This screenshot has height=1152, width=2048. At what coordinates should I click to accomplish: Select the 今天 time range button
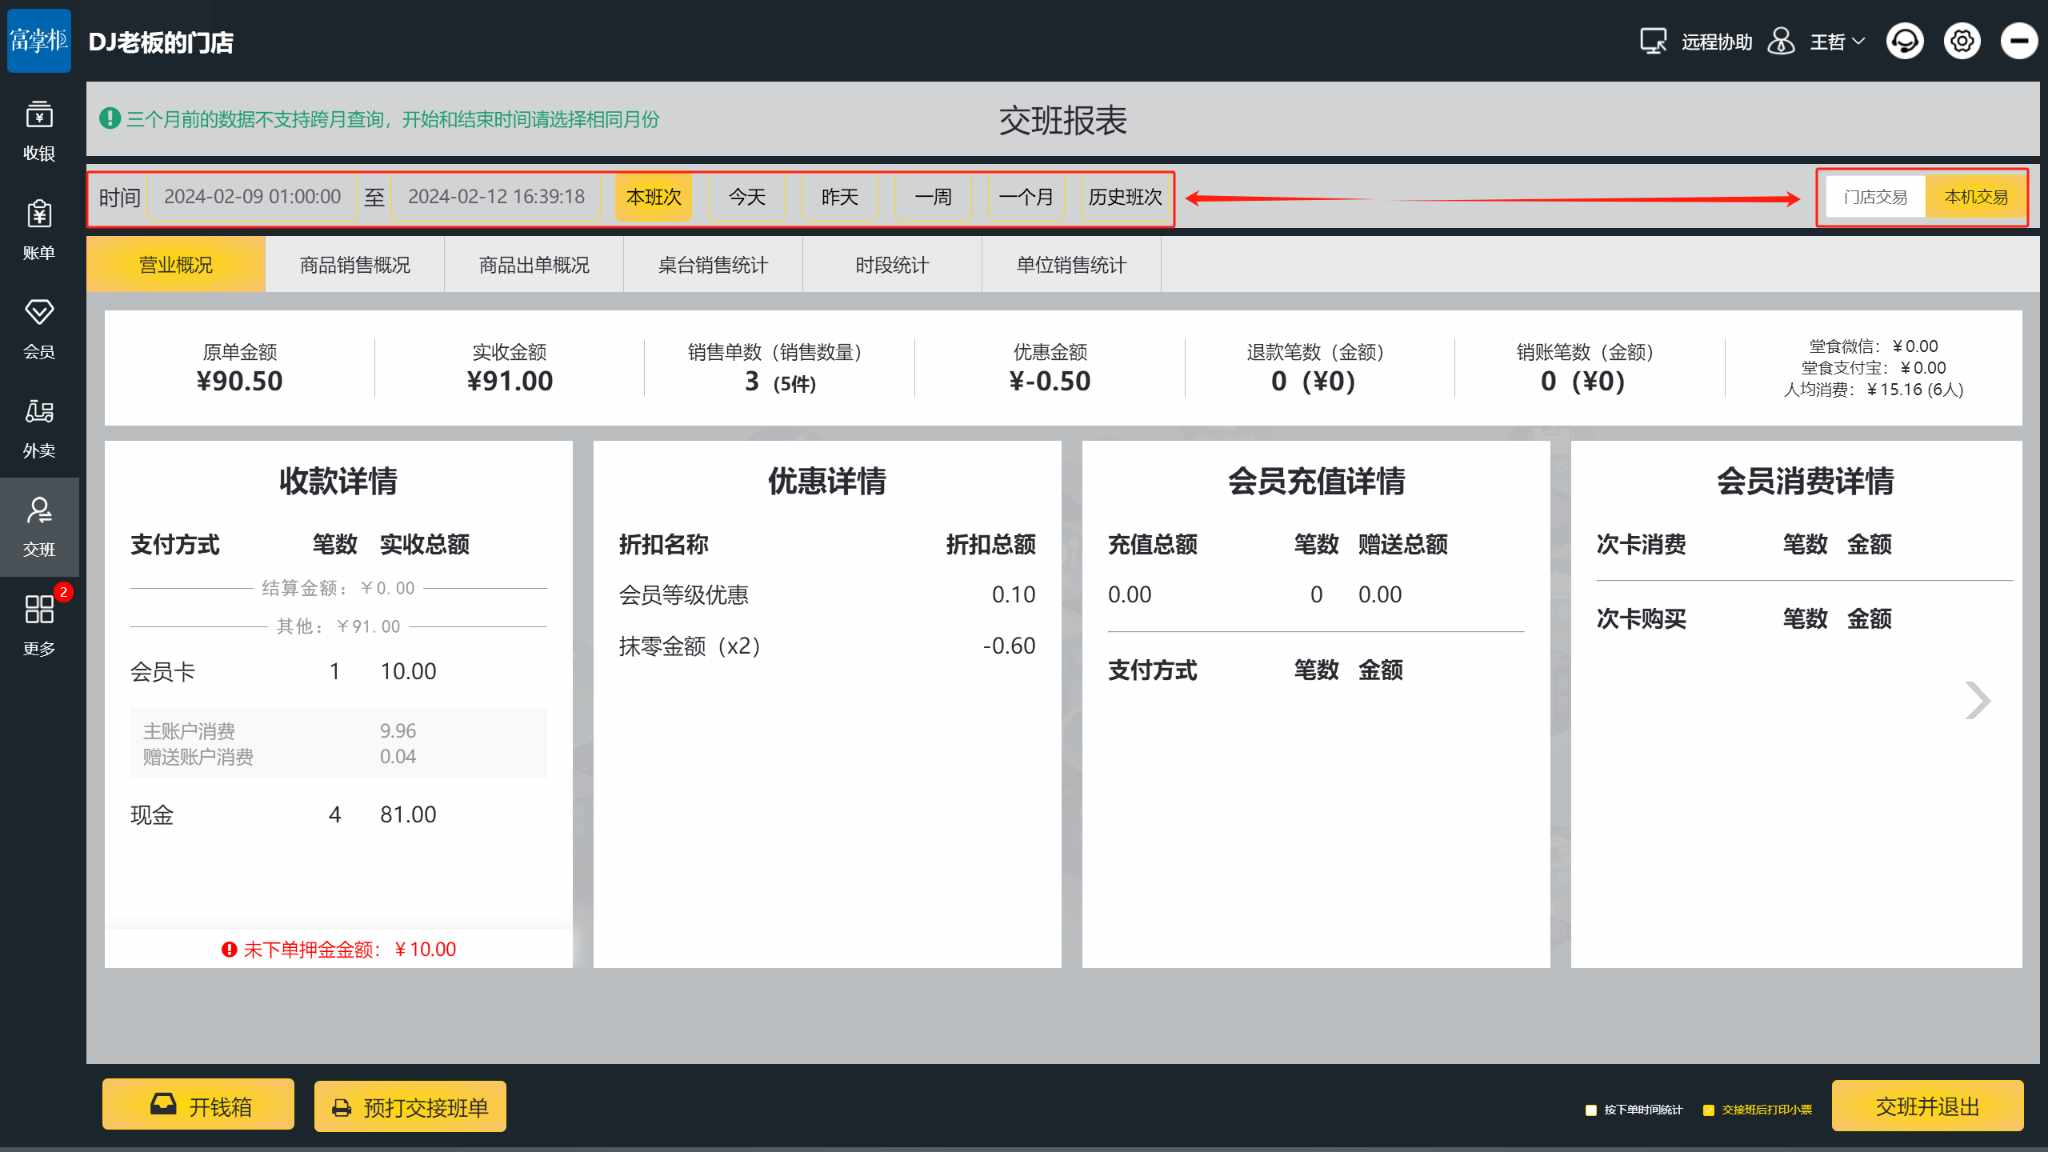[747, 197]
